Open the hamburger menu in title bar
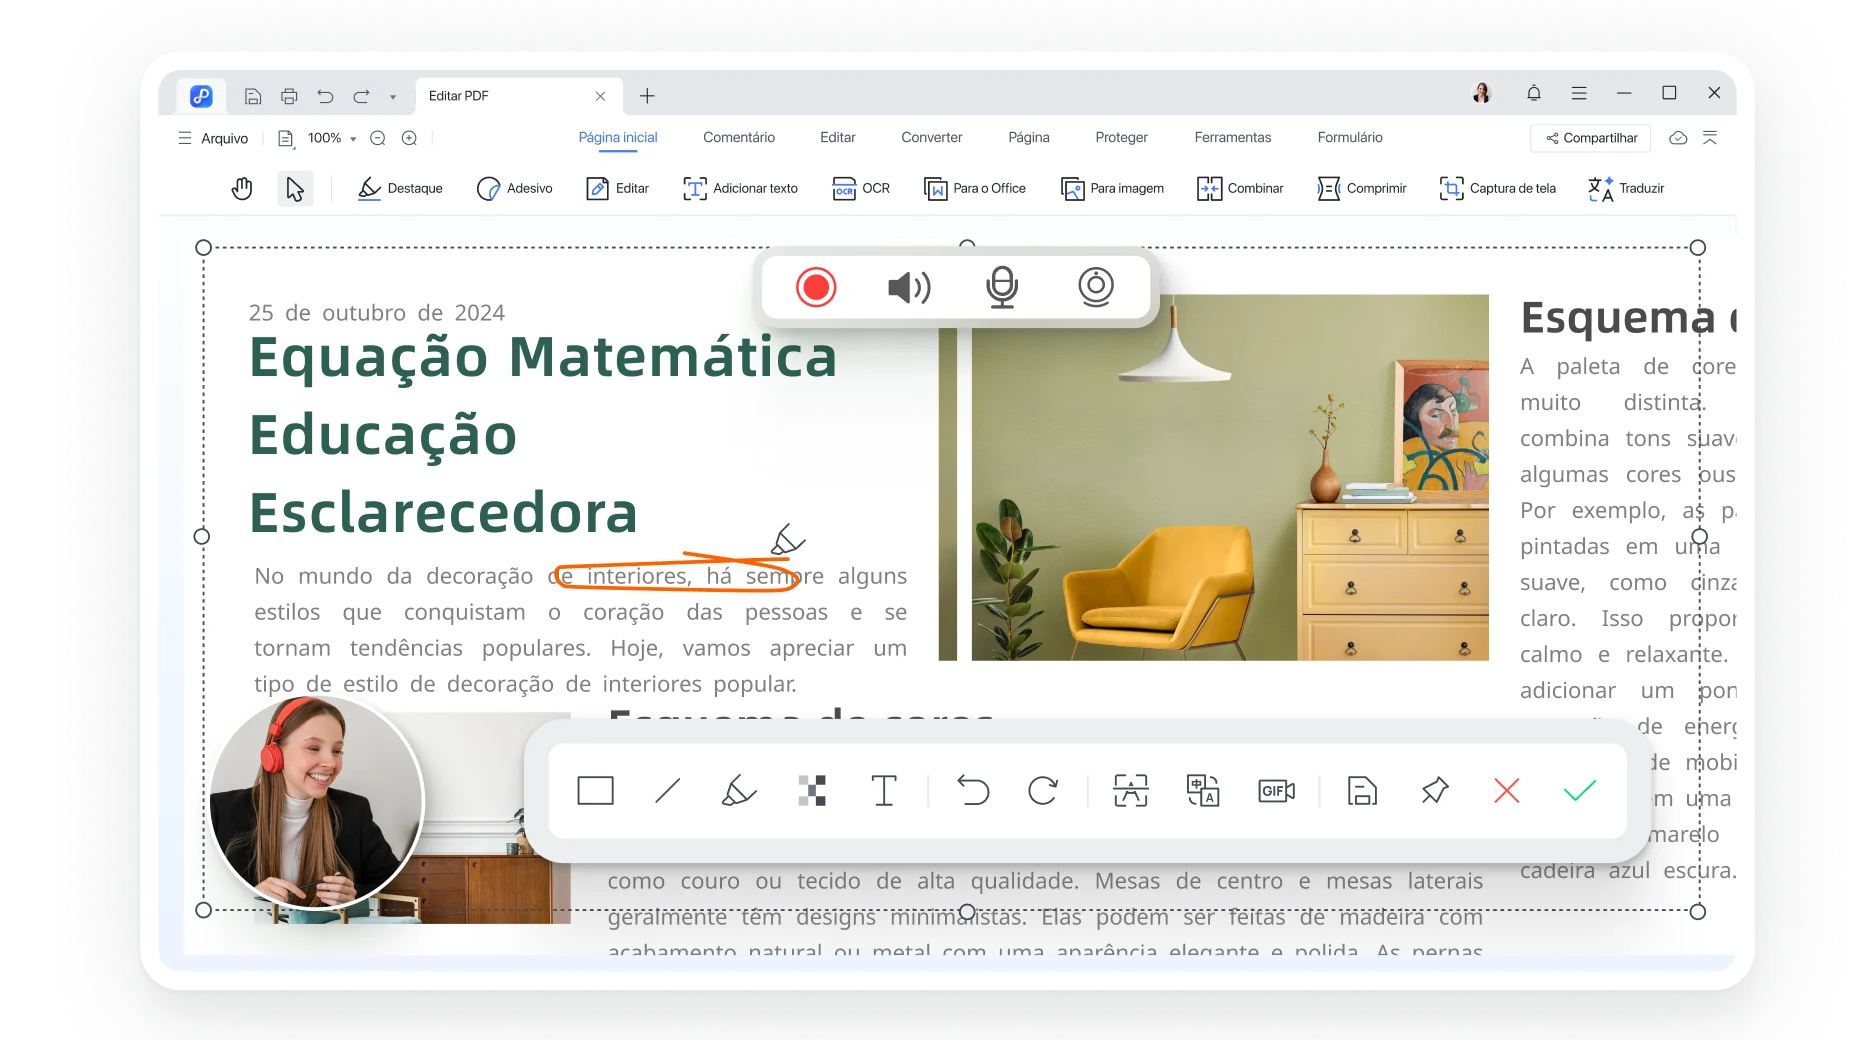The width and height of the screenshot is (1876, 1040). tap(1579, 93)
